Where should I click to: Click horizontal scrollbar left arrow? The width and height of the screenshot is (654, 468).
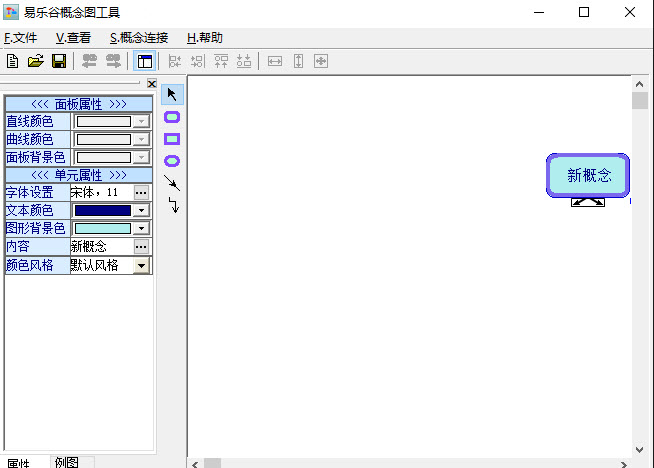click(x=195, y=464)
